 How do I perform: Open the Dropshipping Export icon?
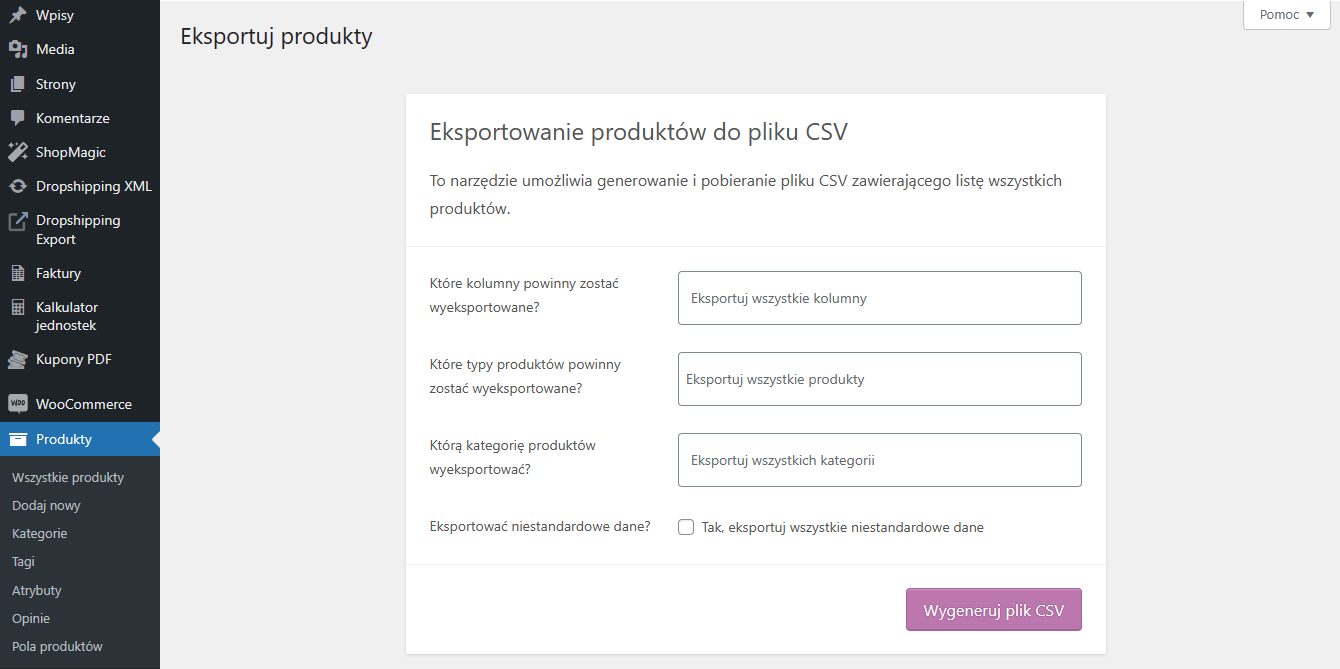click(17, 221)
